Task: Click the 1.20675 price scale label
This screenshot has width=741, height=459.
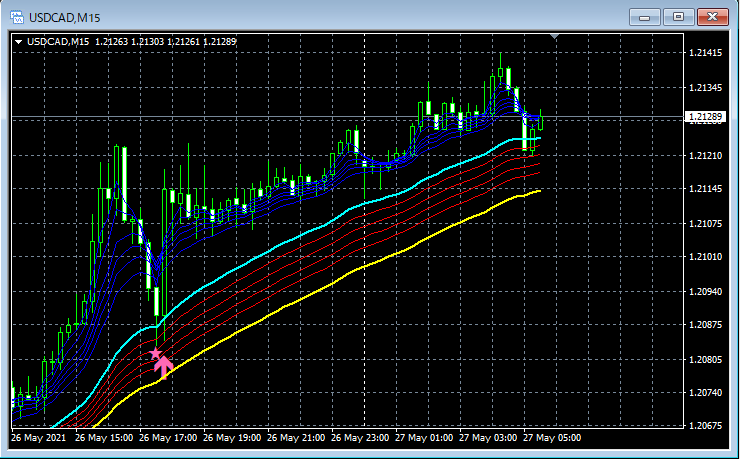Action: [706, 426]
